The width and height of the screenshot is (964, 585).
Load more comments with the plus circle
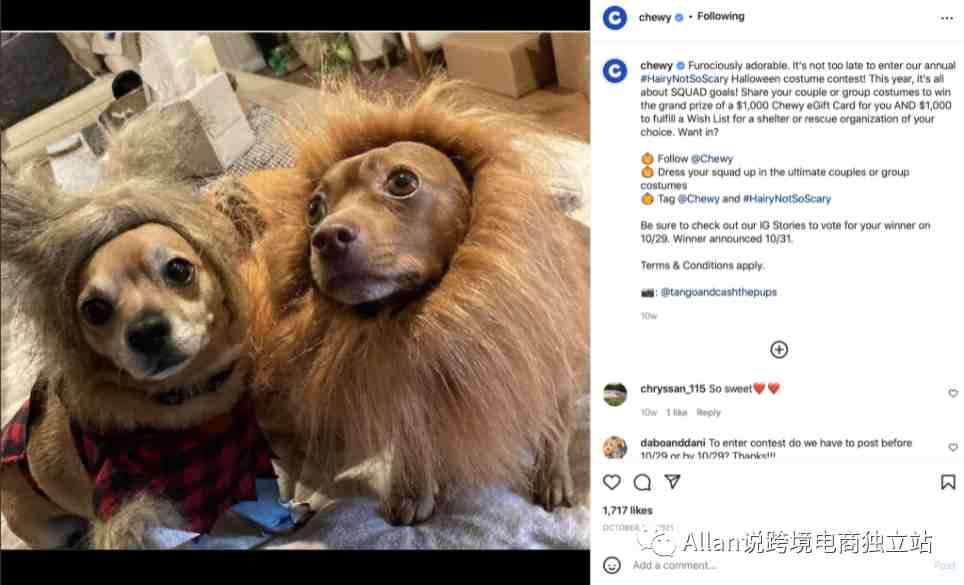779,350
